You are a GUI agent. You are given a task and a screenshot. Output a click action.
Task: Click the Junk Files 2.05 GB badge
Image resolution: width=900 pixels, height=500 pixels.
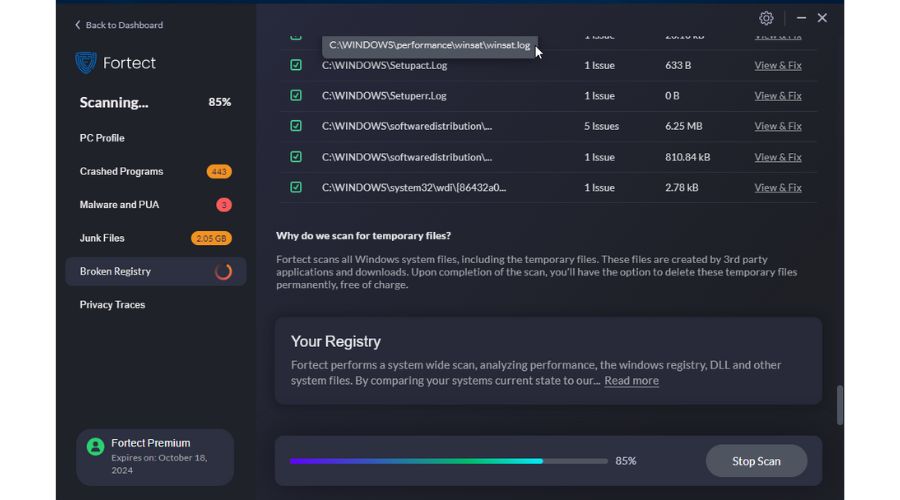coord(211,238)
